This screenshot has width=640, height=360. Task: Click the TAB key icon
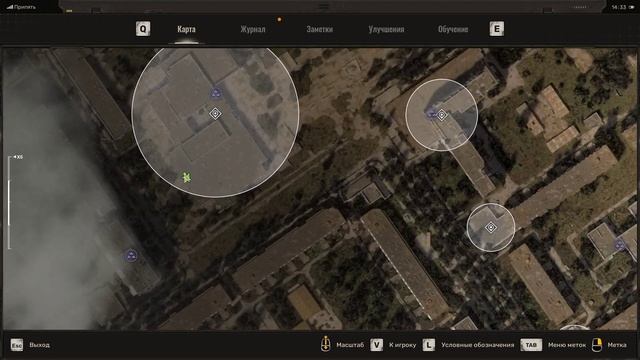pos(531,345)
